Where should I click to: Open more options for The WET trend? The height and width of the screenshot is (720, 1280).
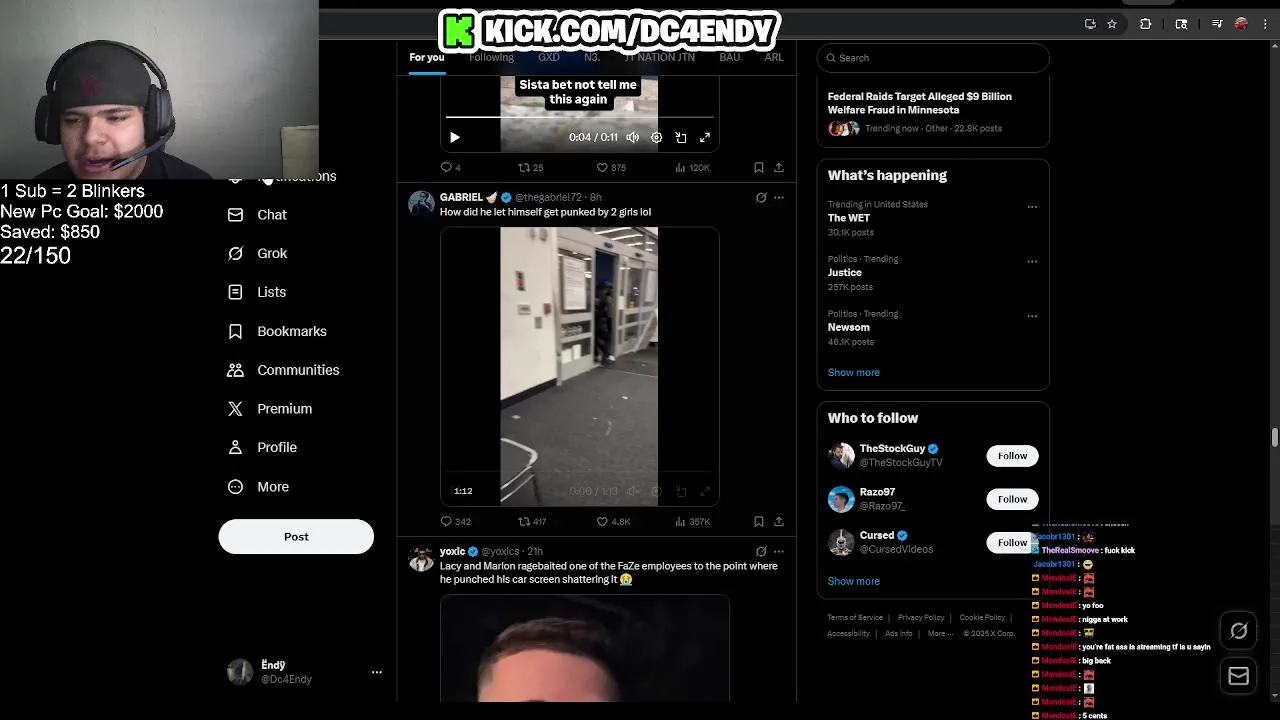pos(1032,207)
